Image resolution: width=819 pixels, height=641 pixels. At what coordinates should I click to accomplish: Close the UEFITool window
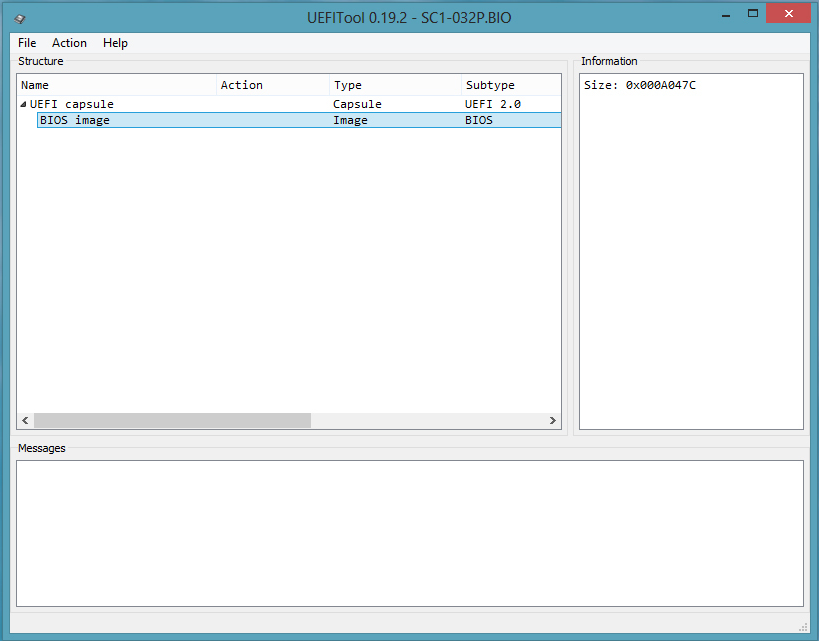pyautogui.click(x=789, y=14)
